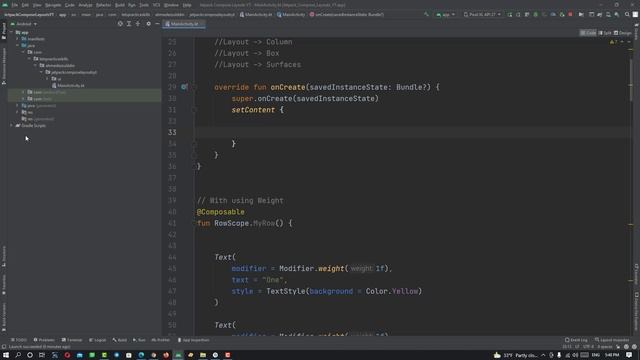Viewport: 640px width, 360px height.
Task: Expand the res folder node
Action: 18,112
